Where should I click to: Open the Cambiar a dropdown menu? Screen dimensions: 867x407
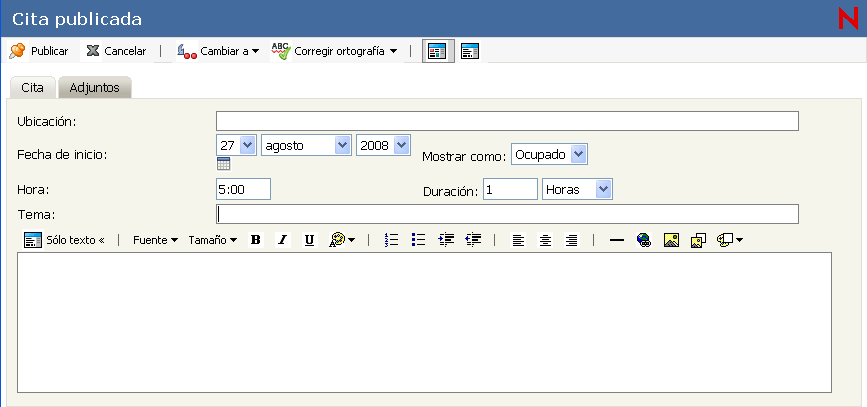pos(218,51)
